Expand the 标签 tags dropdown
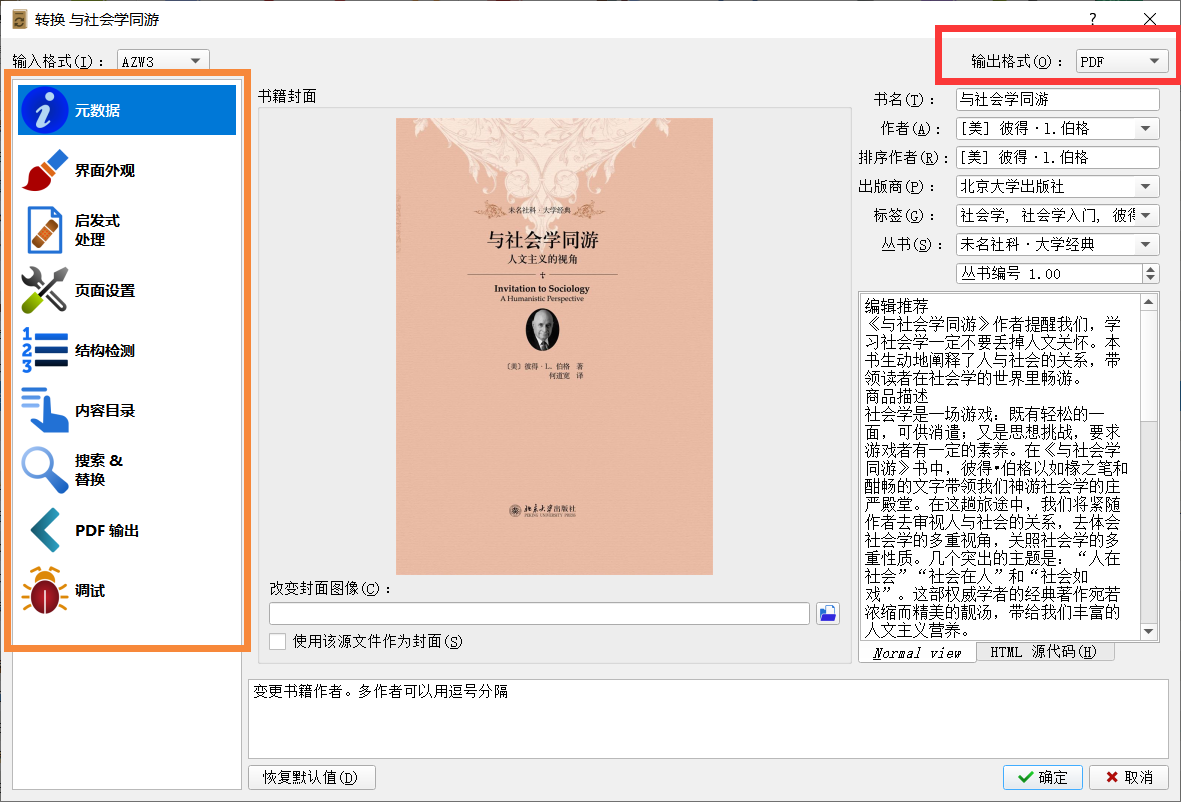This screenshot has width=1181, height=802. pyautogui.click(x=1146, y=215)
